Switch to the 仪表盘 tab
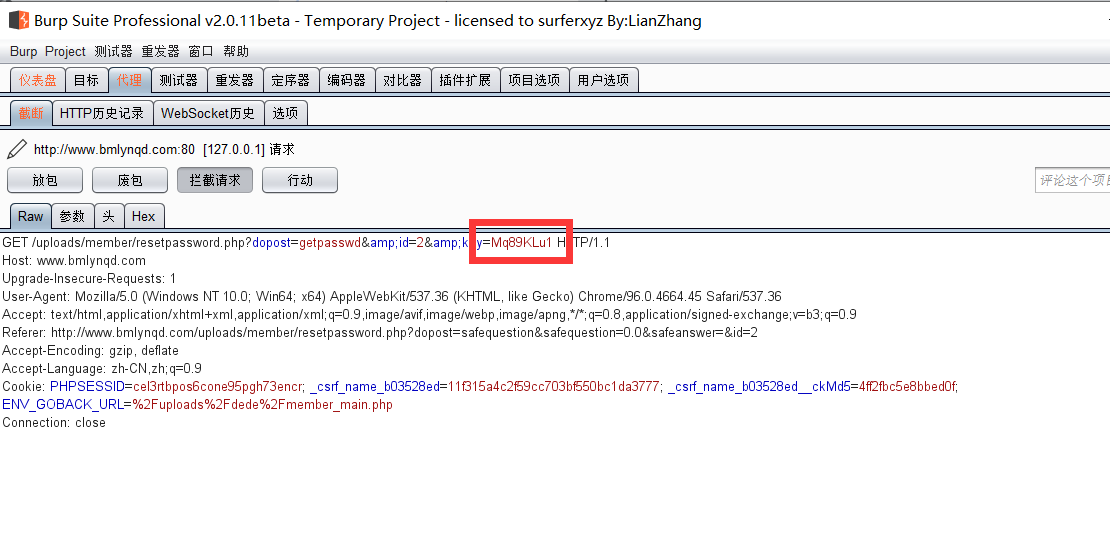This screenshot has width=1110, height=540. [38, 80]
